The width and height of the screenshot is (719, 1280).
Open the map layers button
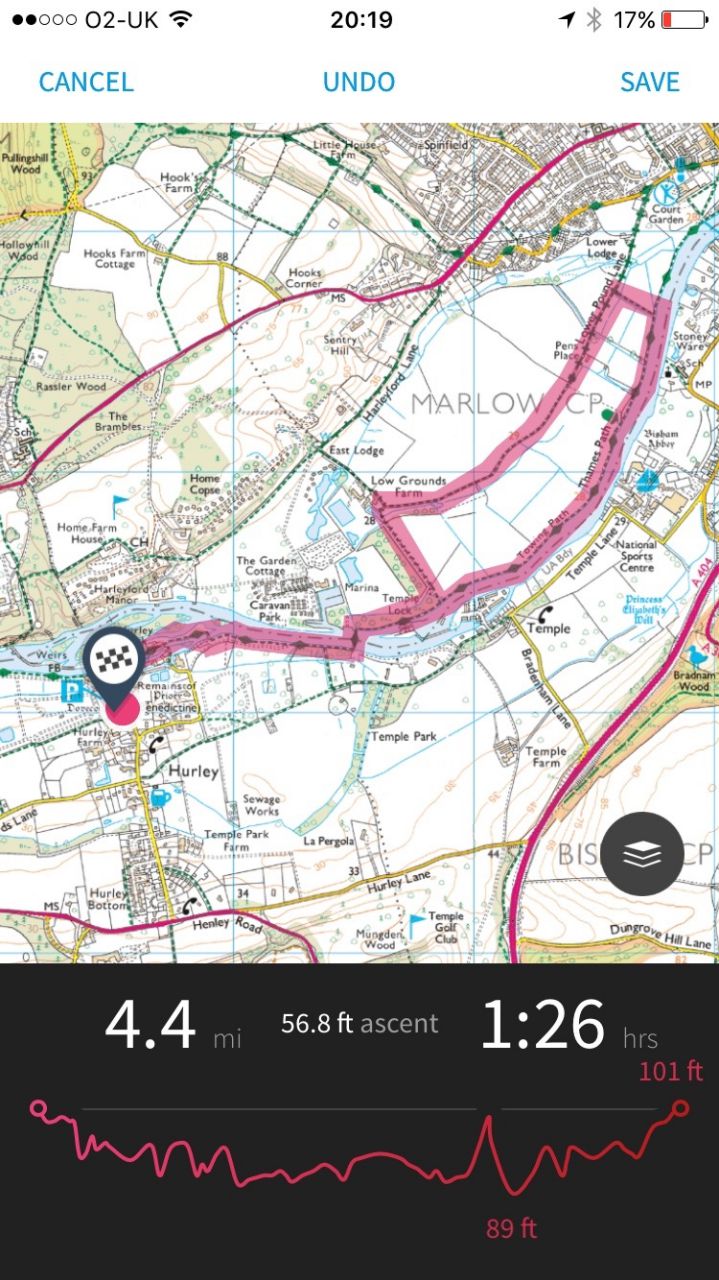pos(643,854)
